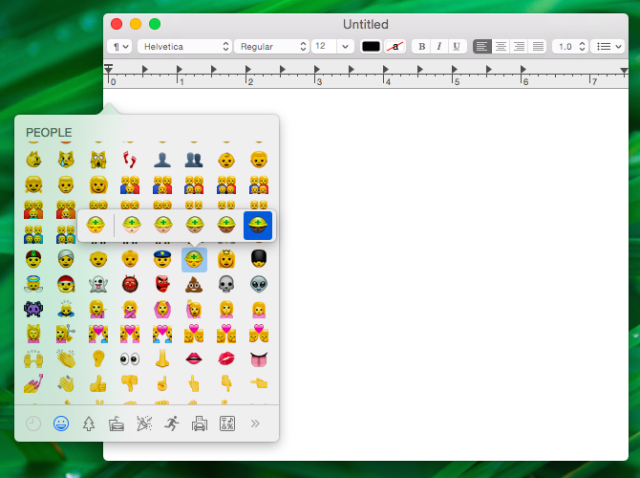
Task: Close the Untitled window
Action: tap(116, 24)
